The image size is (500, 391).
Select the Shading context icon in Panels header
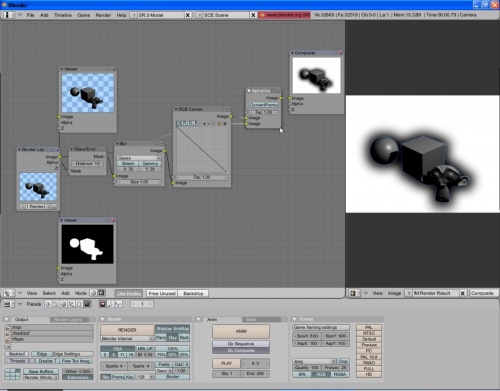(63, 304)
